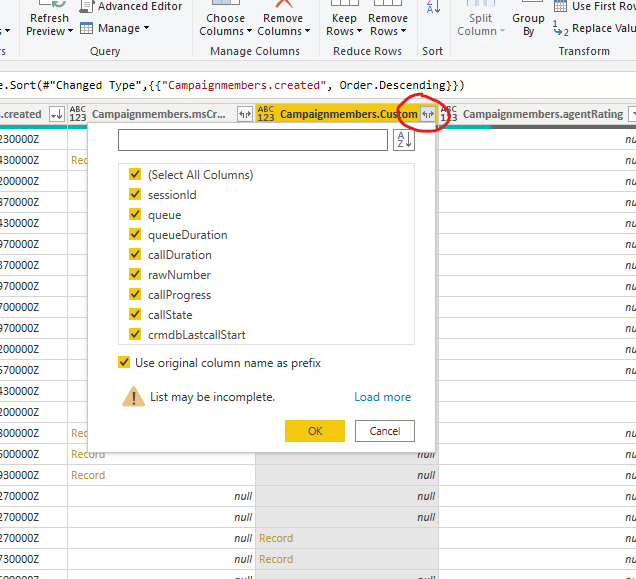Cancel the expand columns dialog

click(x=384, y=431)
